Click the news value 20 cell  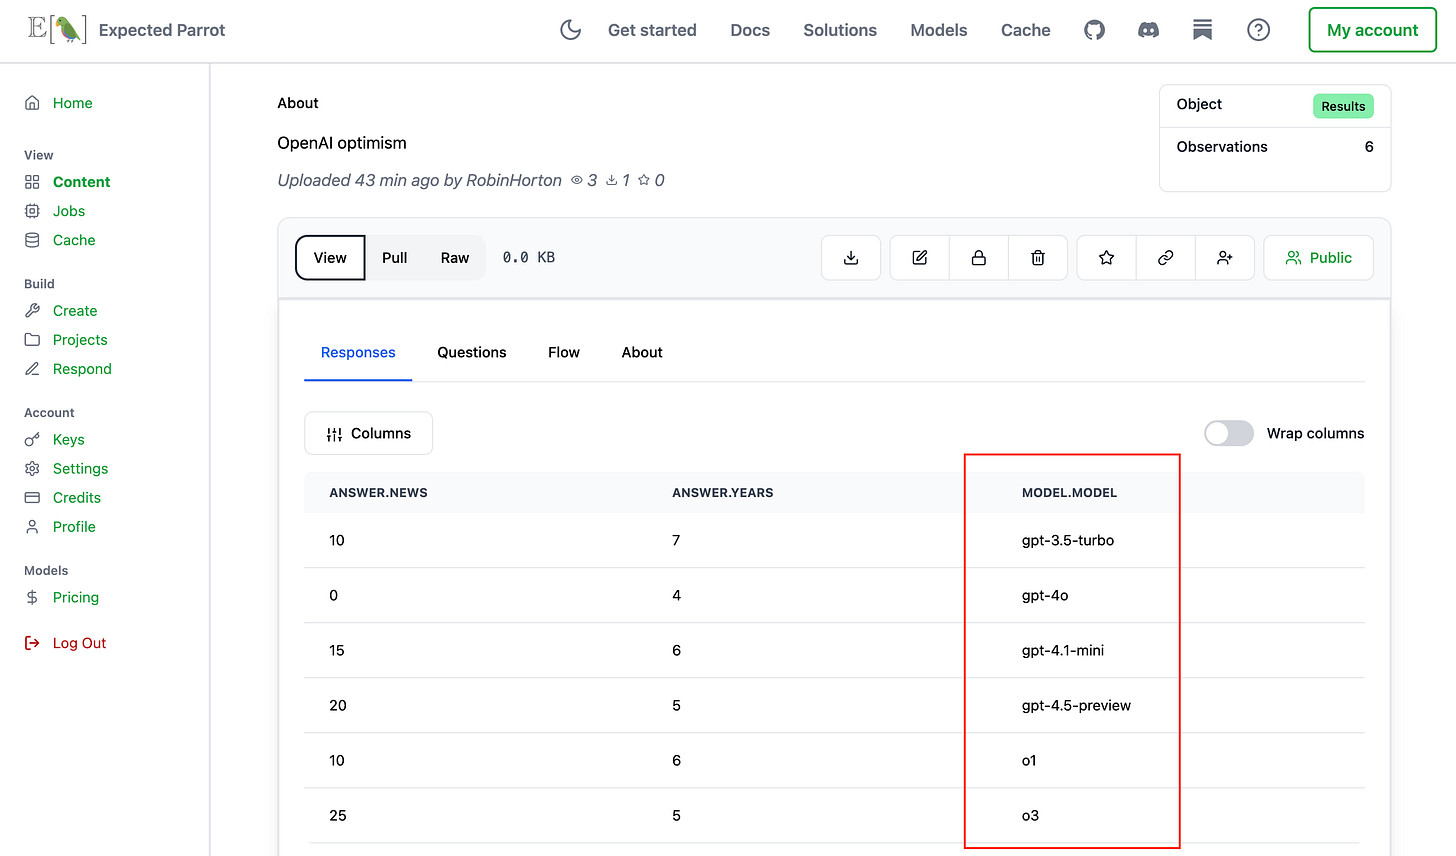[338, 705]
